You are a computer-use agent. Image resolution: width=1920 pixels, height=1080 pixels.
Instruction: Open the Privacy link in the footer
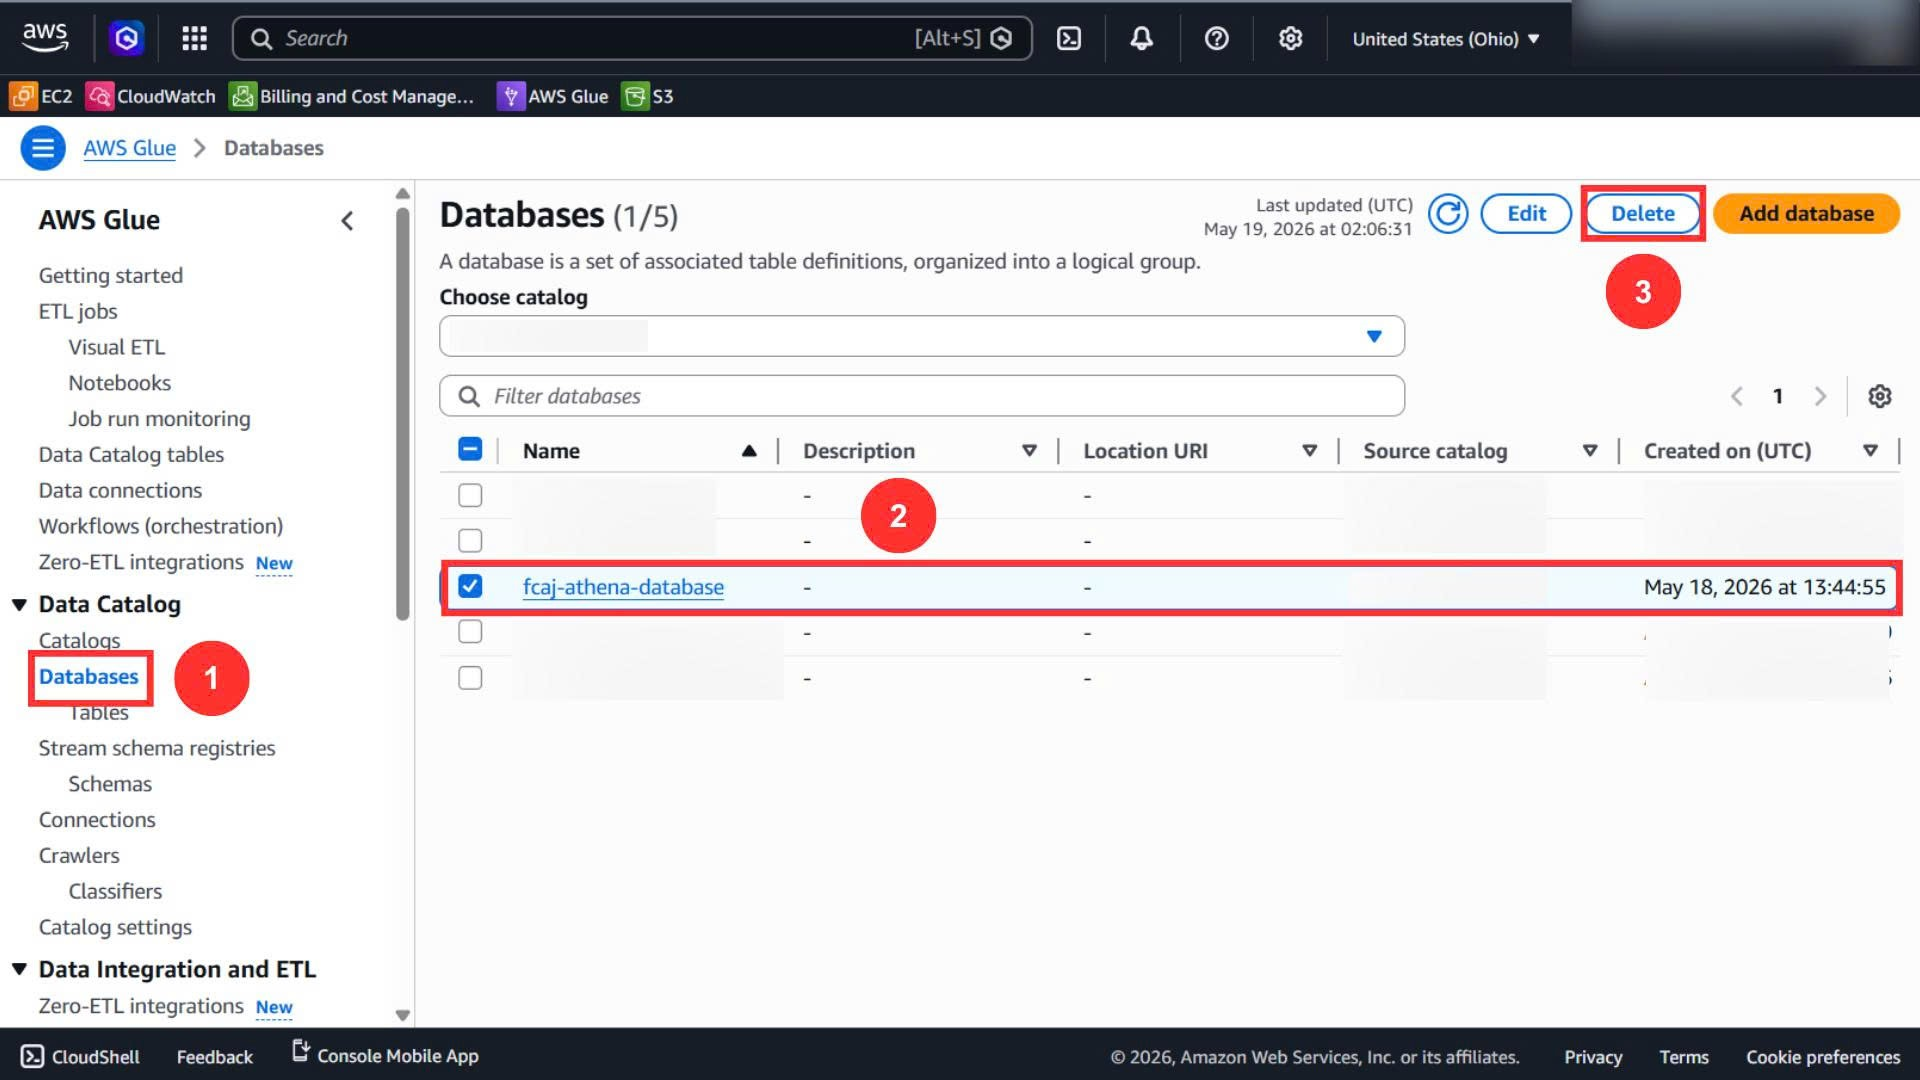[x=1592, y=1057]
